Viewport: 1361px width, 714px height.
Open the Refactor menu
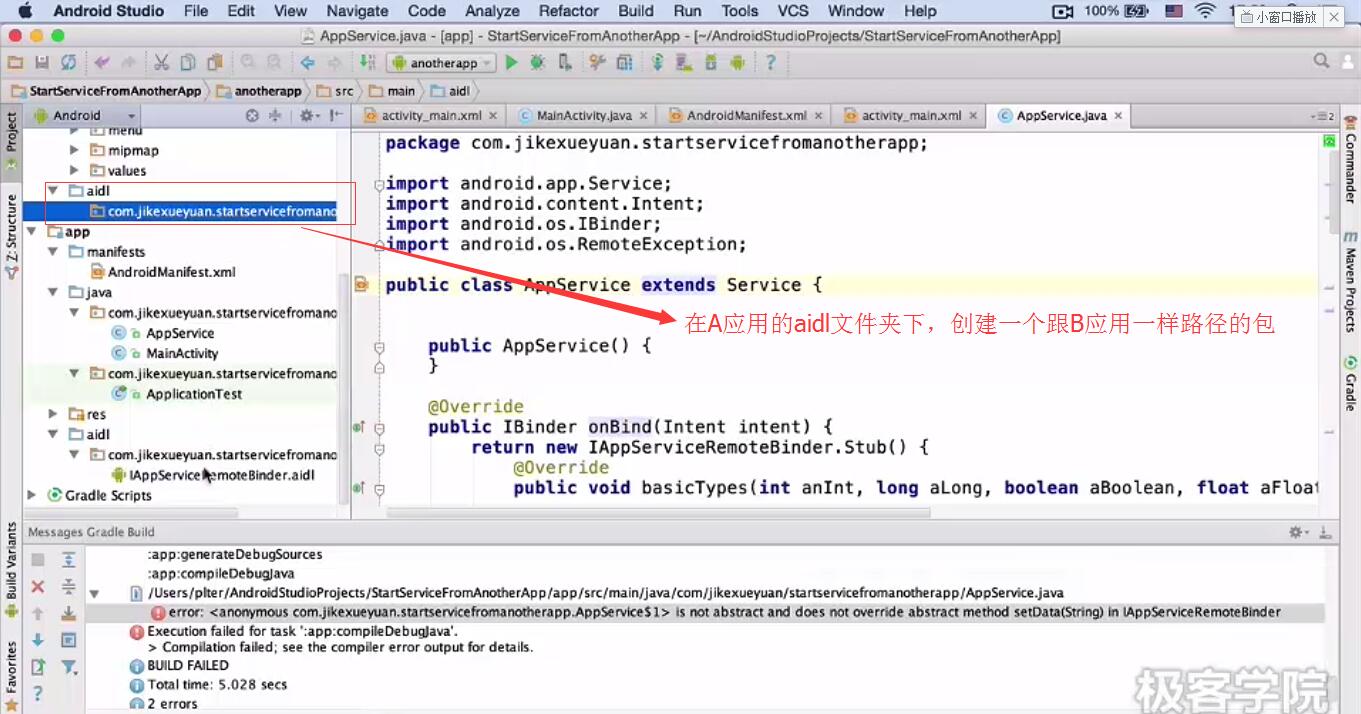pos(568,11)
